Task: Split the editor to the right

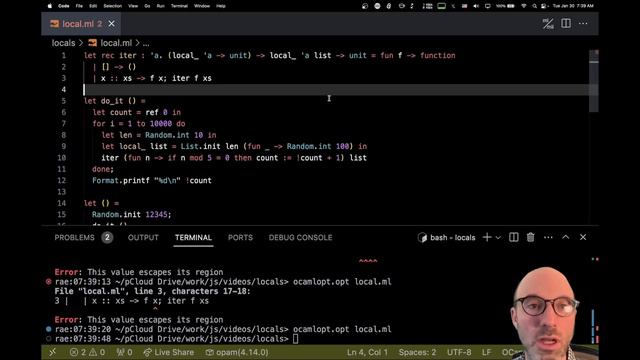Action: tap(566, 23)
